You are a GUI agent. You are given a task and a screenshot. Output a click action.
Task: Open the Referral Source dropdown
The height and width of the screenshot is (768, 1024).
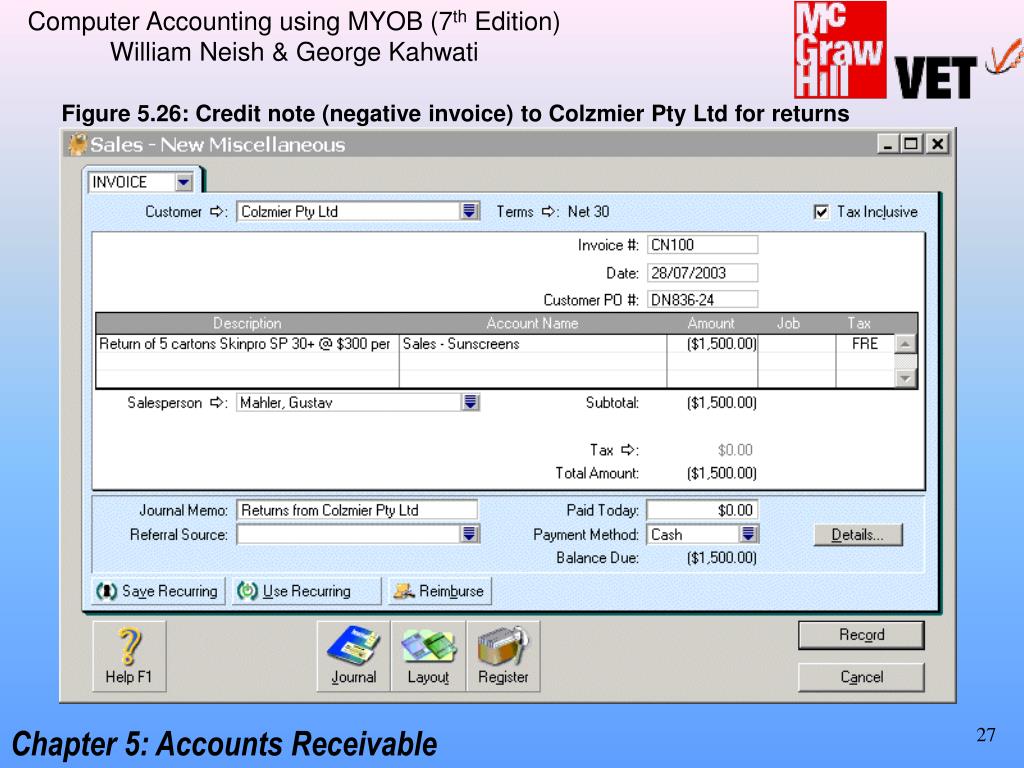coord(469,534)
